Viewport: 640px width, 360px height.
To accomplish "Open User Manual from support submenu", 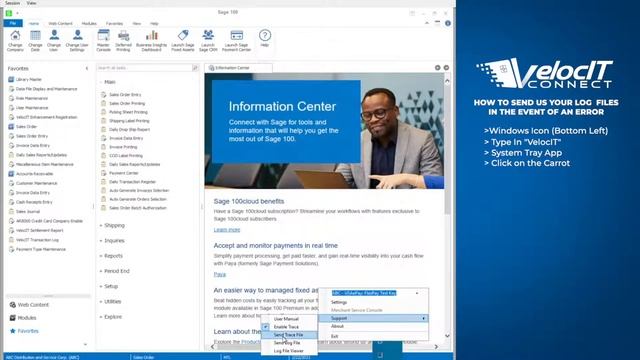I will pos(289,319).
